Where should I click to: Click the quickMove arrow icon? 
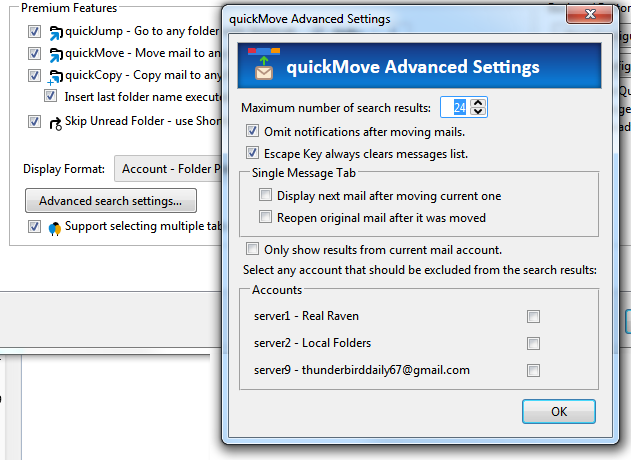click(55, 54)
